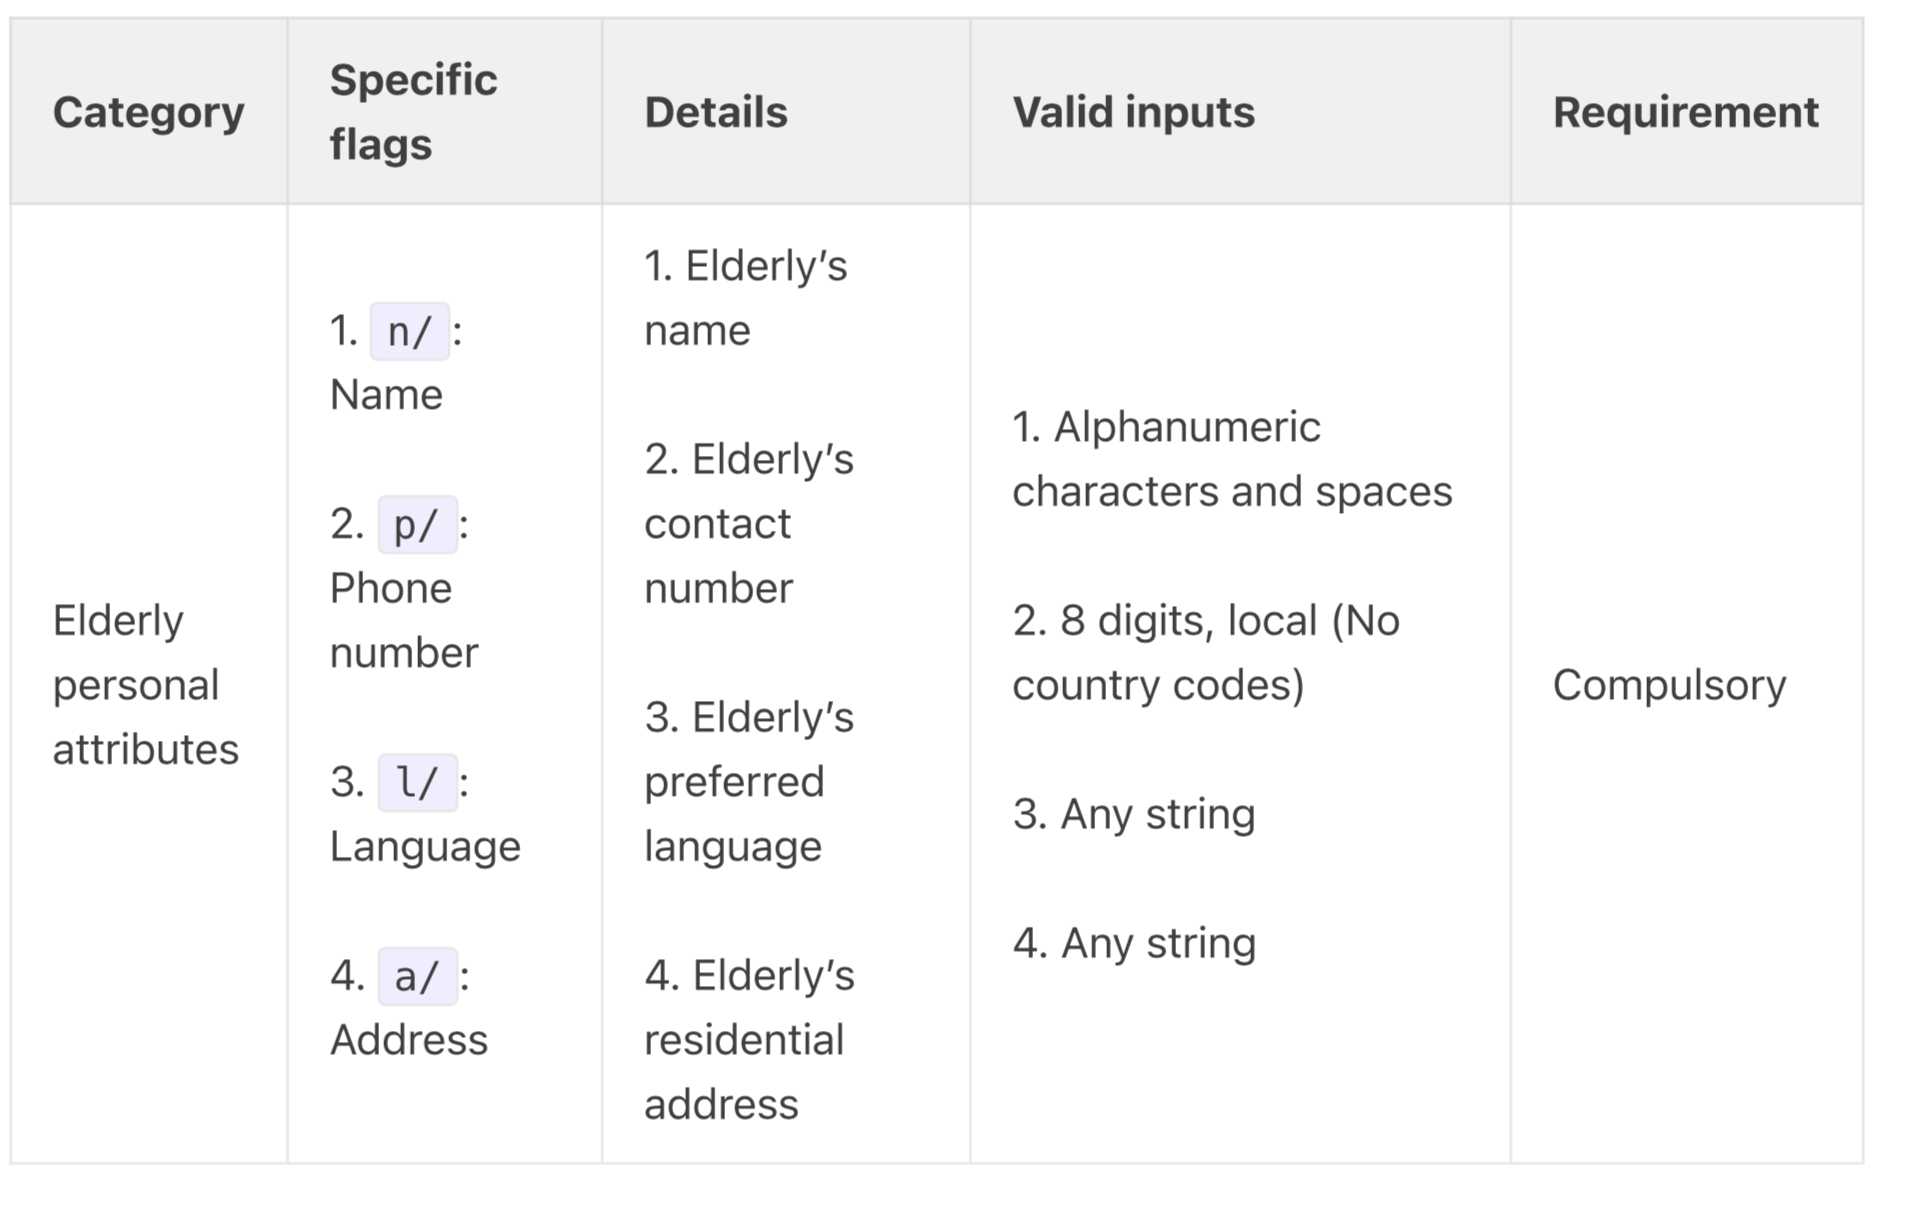Click Elderly's contact number detail text
The image size is (1910, 1228).
[747, 523]
